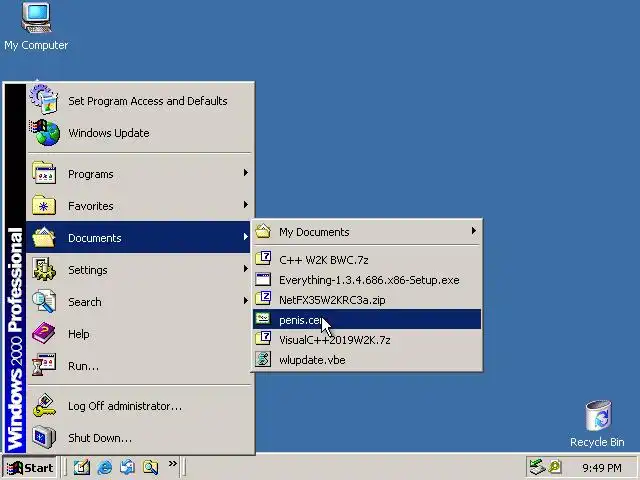Launch Outlook Express from Quick Launch

click(127, 467)
